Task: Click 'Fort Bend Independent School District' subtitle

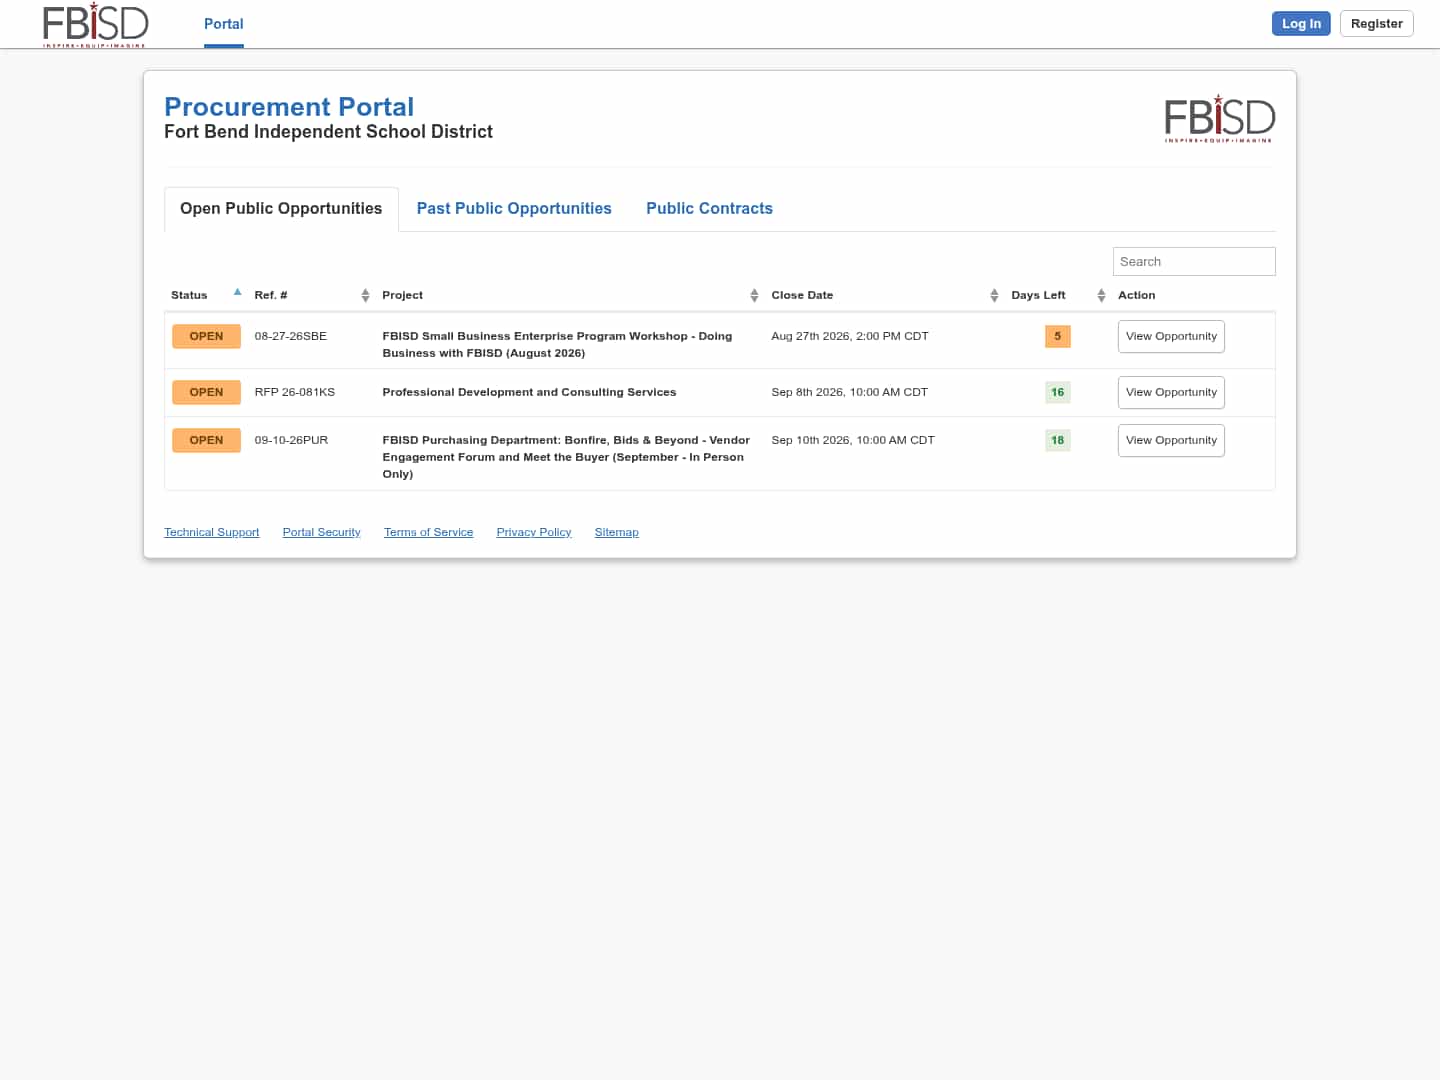Action: [x=328, y=132]
